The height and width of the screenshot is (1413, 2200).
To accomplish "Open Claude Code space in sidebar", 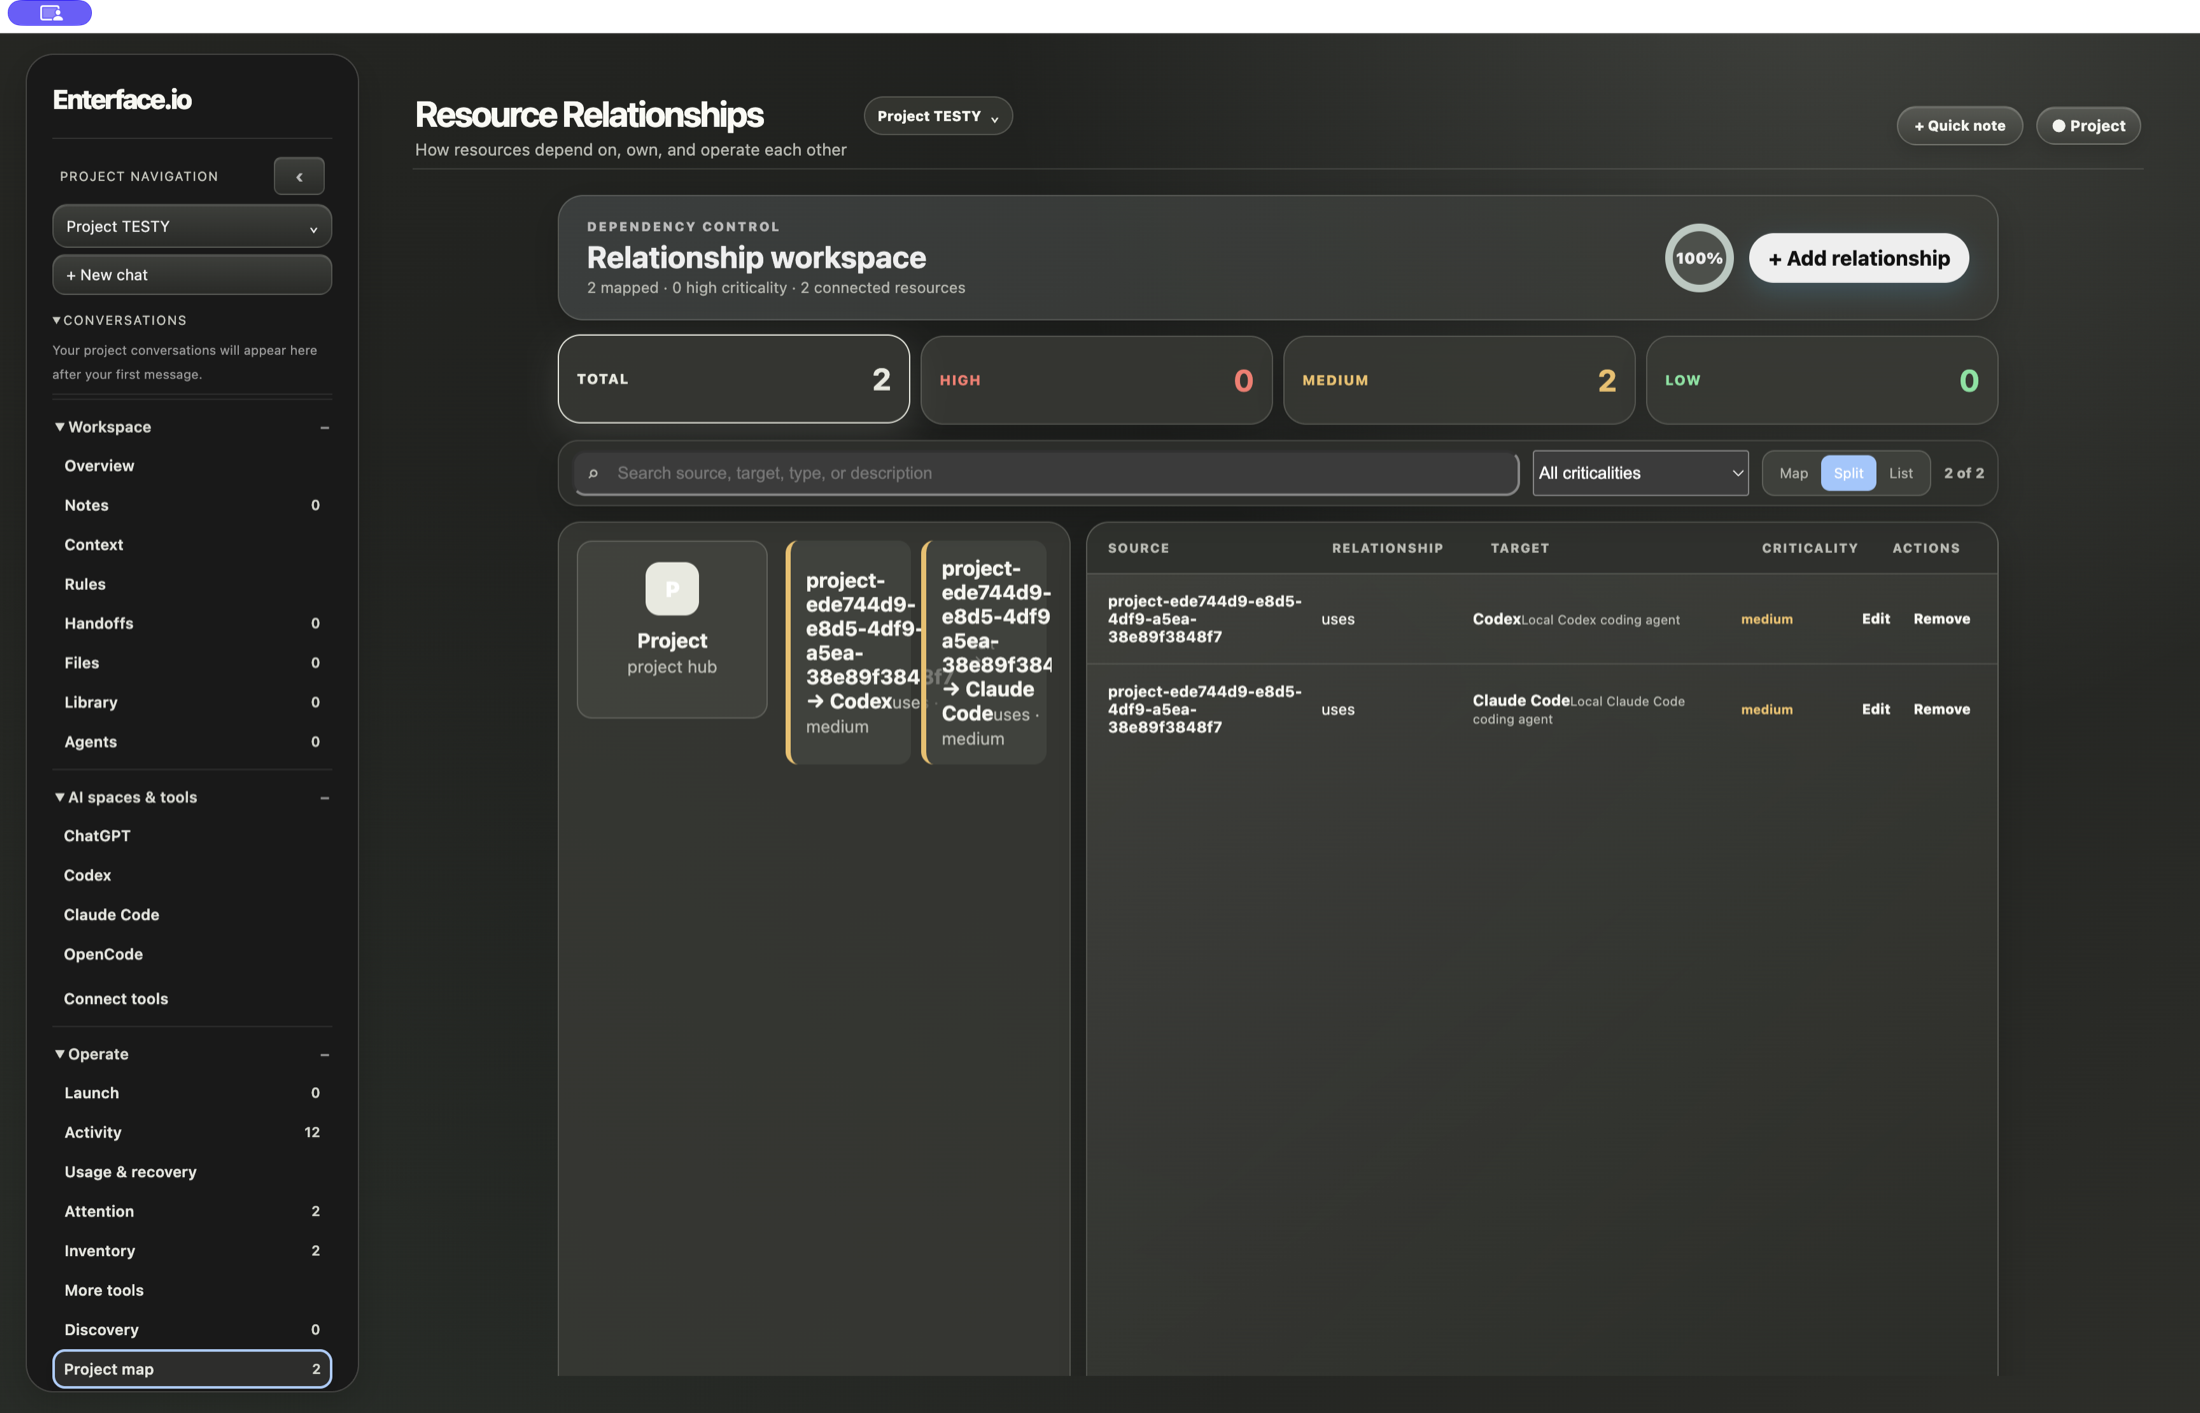I will [x=192, y=915].
